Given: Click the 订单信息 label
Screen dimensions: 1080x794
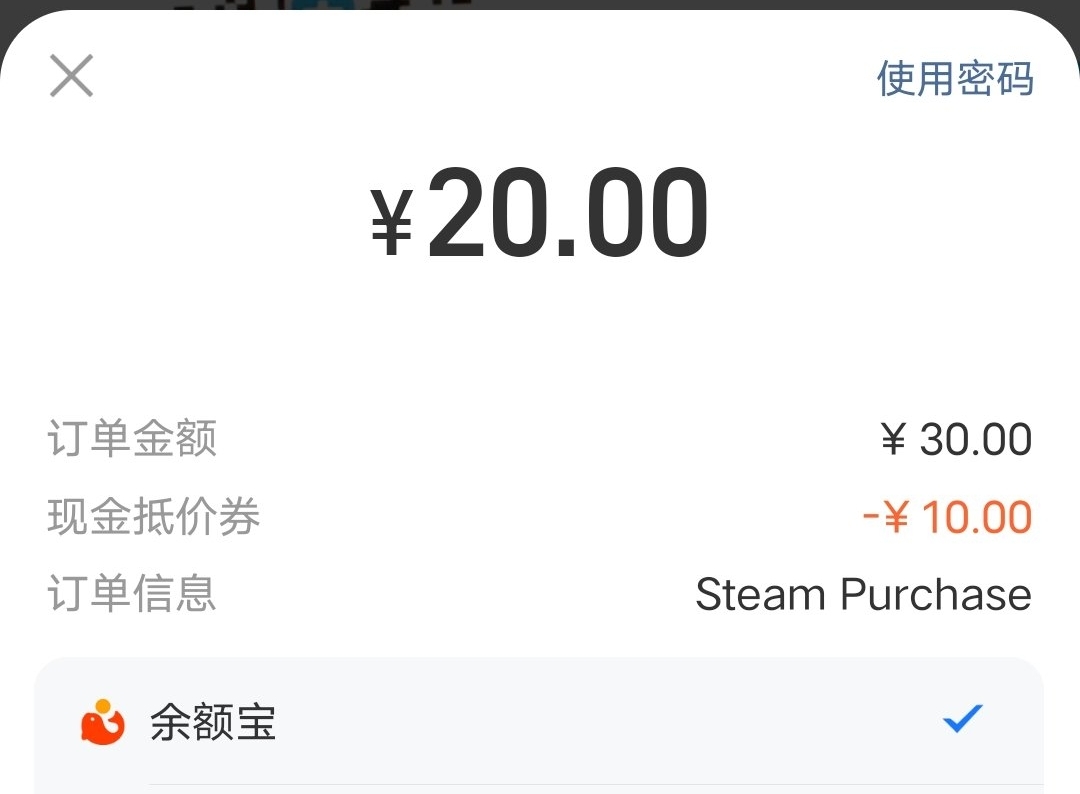Looking at the screenshot, I should [132, 594].
